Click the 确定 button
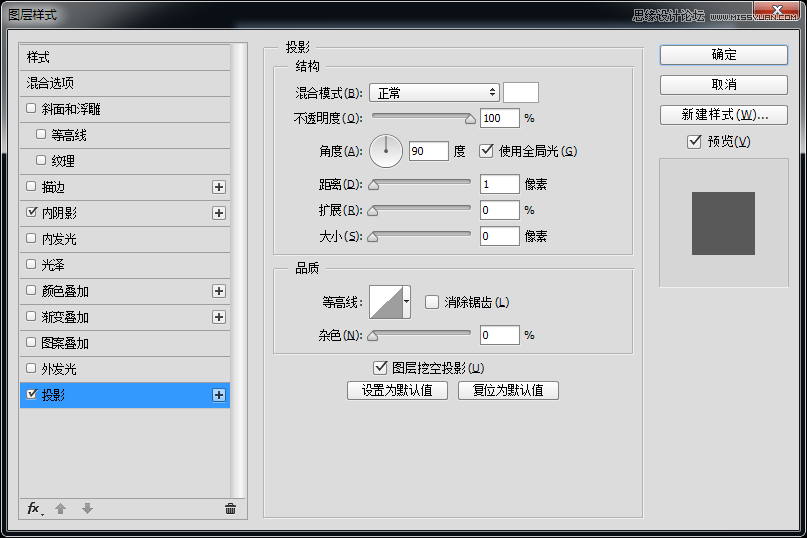This screenshot has height=538, width=807. (x=724, y=55)
